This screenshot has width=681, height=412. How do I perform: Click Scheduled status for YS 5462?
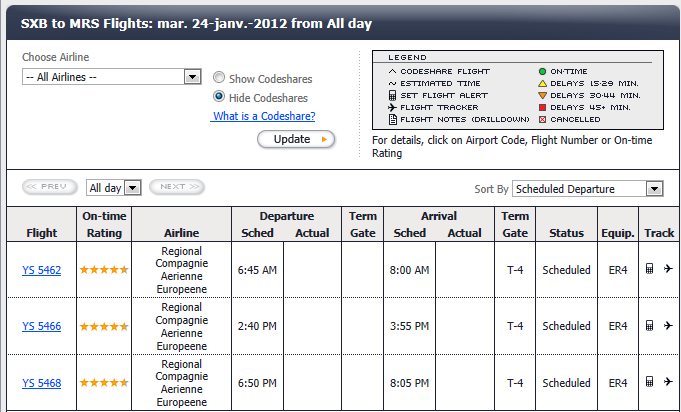pyautogui.click(x=566, y=270)
